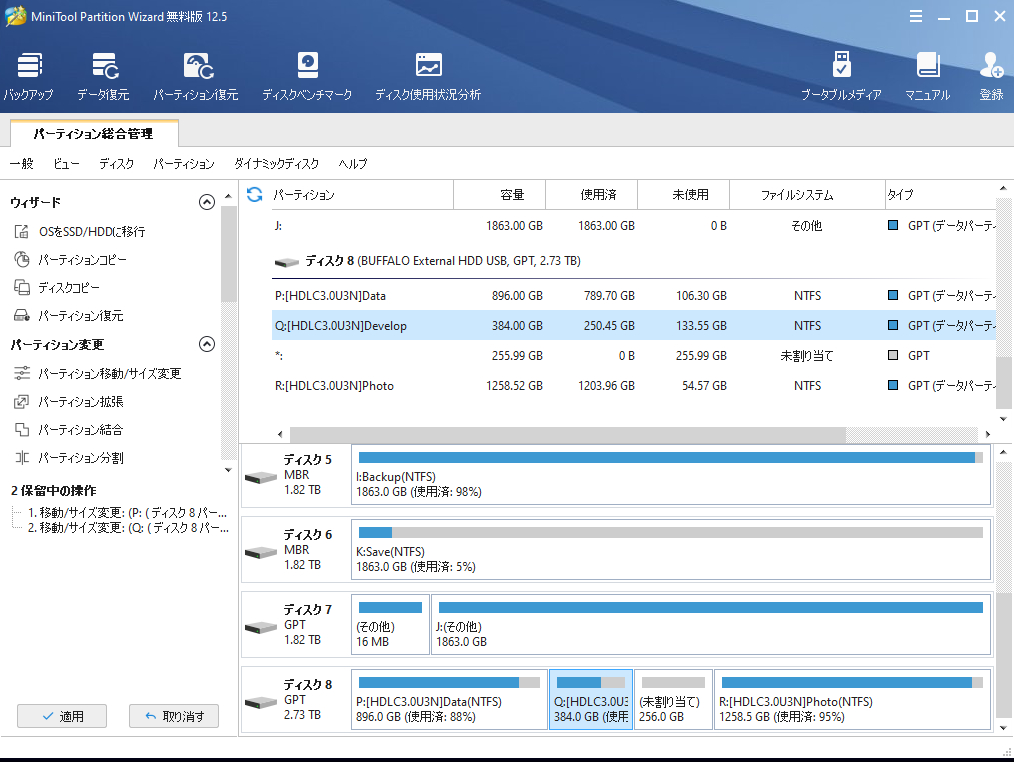The image size is (1014, 762).
Task: Refresh the partition list with reload icon
Action: coord(255,194)
